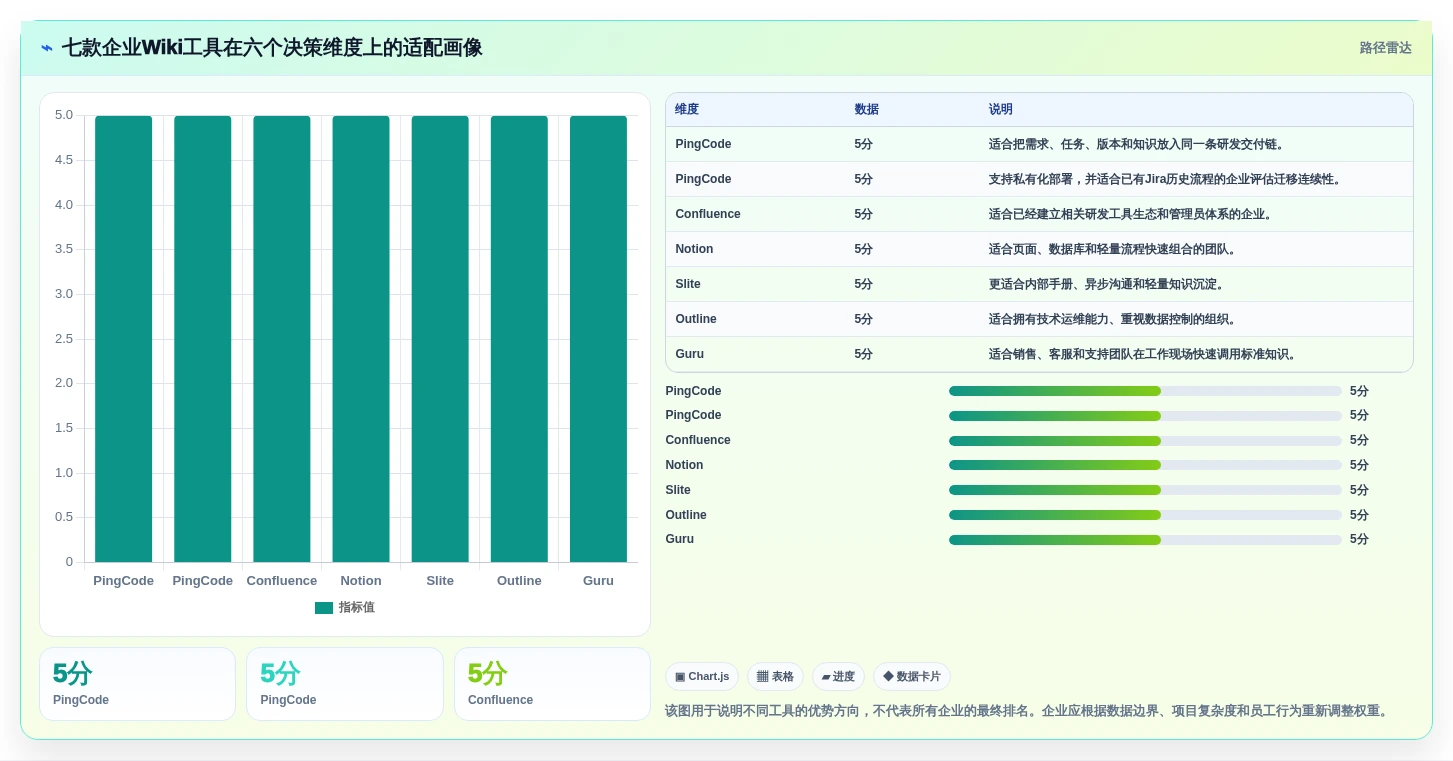Click the Guru label in the progress list

coord(680,539)
